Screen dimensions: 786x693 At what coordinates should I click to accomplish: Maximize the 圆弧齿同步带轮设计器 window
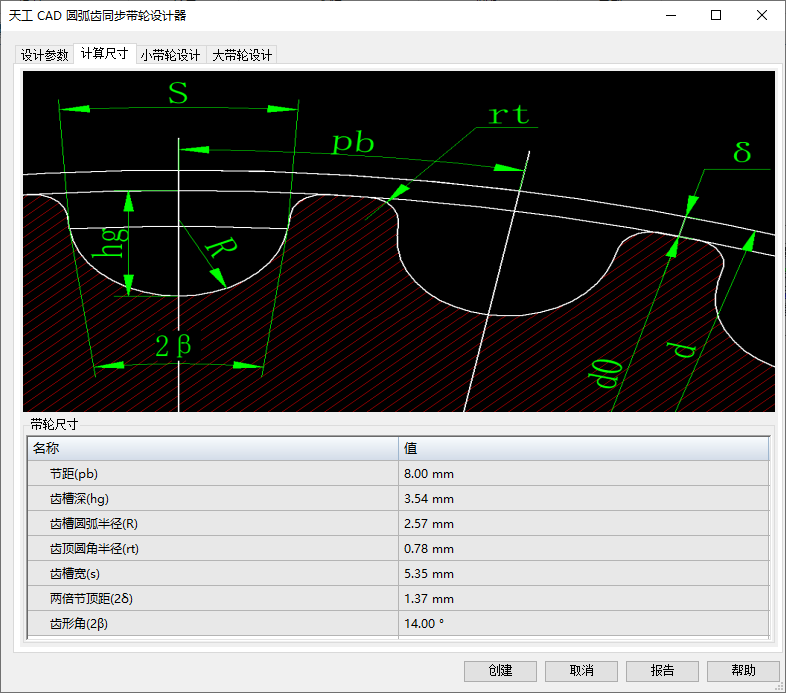click(x=716, y=15)
